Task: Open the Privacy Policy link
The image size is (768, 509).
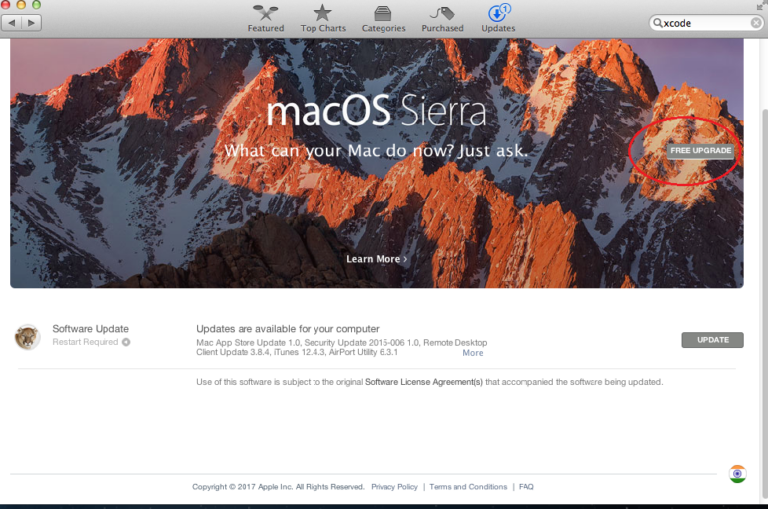Action: pos(394,487)
